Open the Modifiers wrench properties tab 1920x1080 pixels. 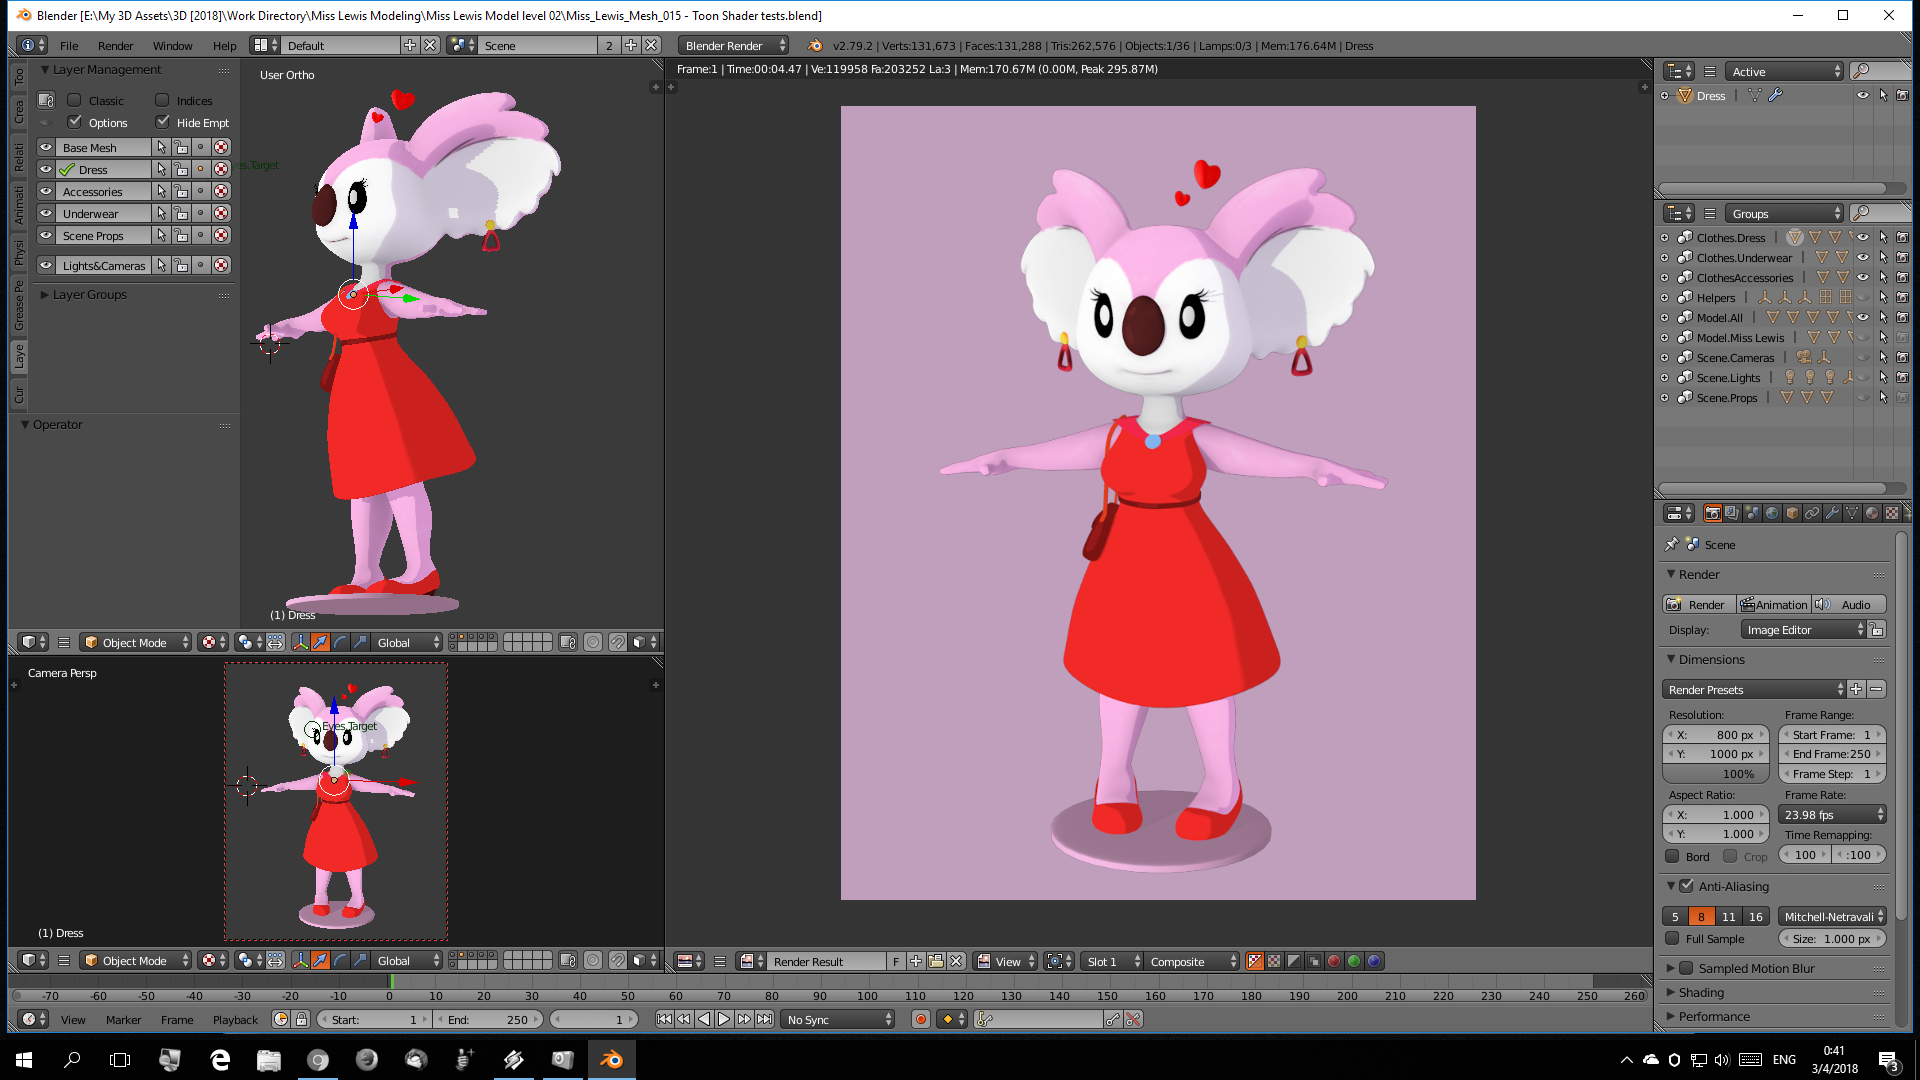pos(1832,513)
